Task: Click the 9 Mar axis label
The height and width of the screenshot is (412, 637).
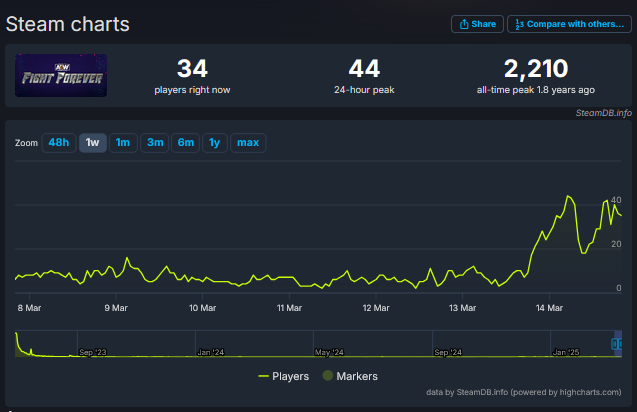Action: (116, 308)
